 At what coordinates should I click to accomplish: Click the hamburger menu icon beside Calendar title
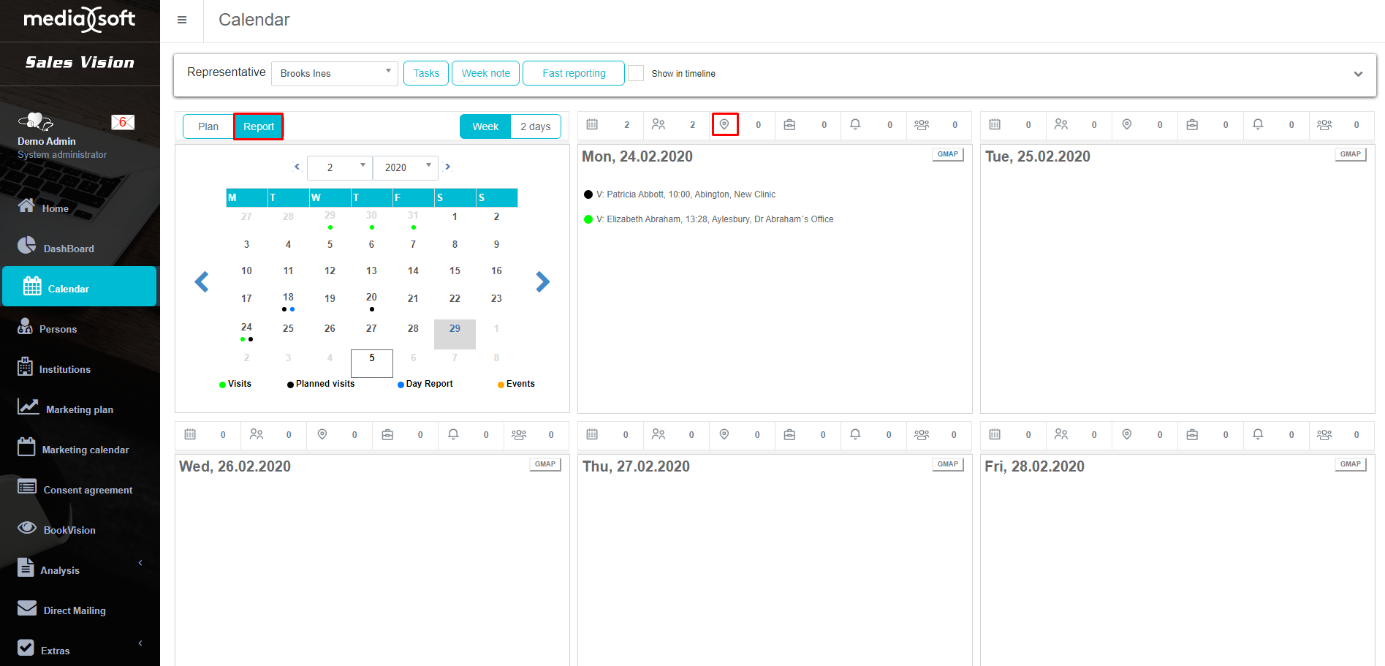click(x=181, y=20)
